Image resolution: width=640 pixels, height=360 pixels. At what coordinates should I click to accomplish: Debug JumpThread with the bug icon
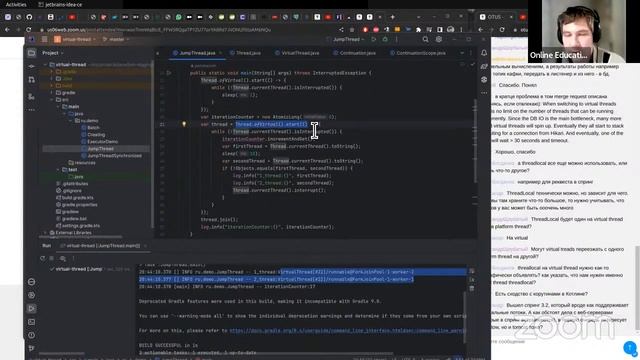385,40
